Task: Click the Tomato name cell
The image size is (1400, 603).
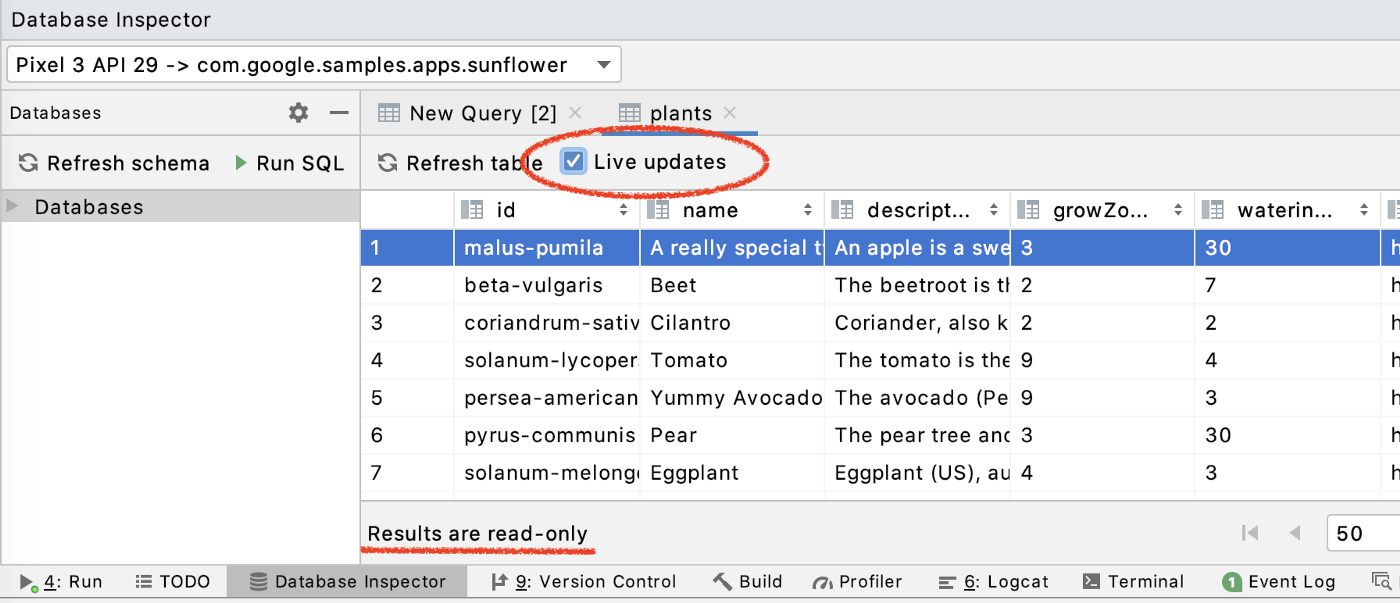Action: pos(732,360)
